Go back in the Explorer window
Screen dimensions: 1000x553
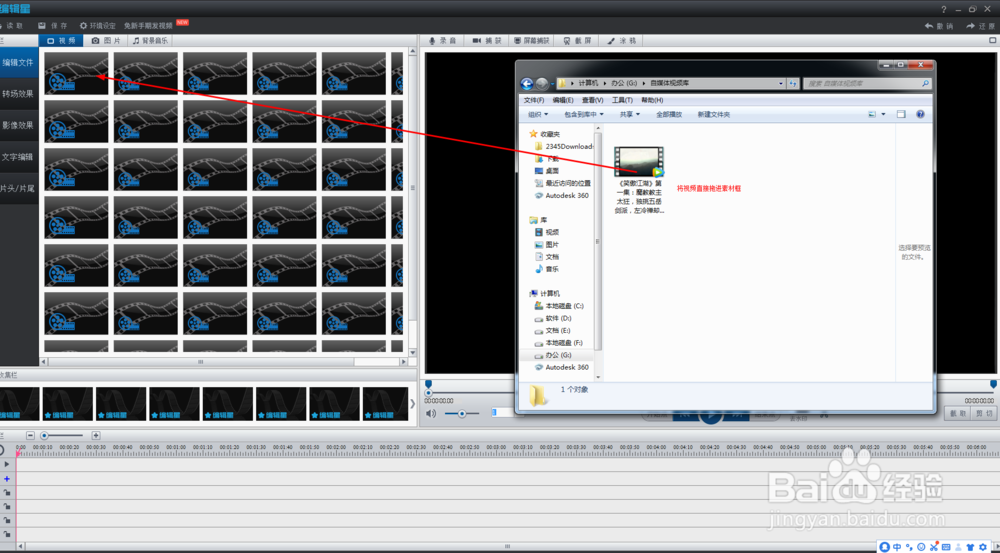click(527, 84)
